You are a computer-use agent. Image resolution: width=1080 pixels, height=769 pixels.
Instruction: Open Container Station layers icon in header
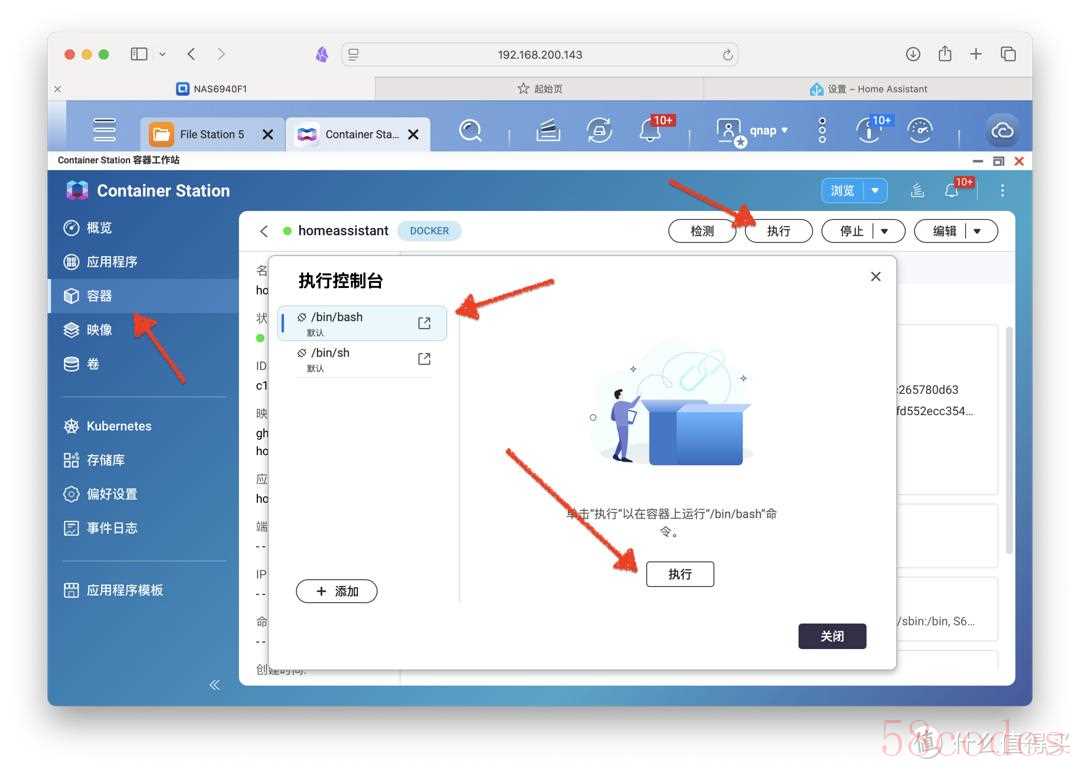coord(917,190)
